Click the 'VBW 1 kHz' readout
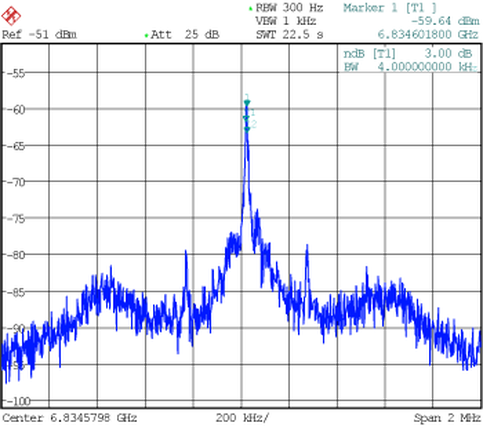 click(286, 21)
